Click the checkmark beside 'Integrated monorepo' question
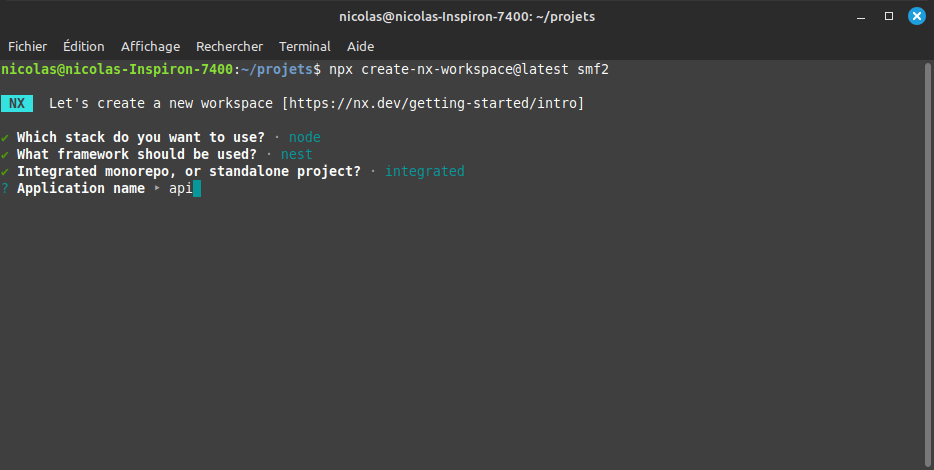Image resolution: width=934 pixels, height=470 pixels. pos(5,171)
